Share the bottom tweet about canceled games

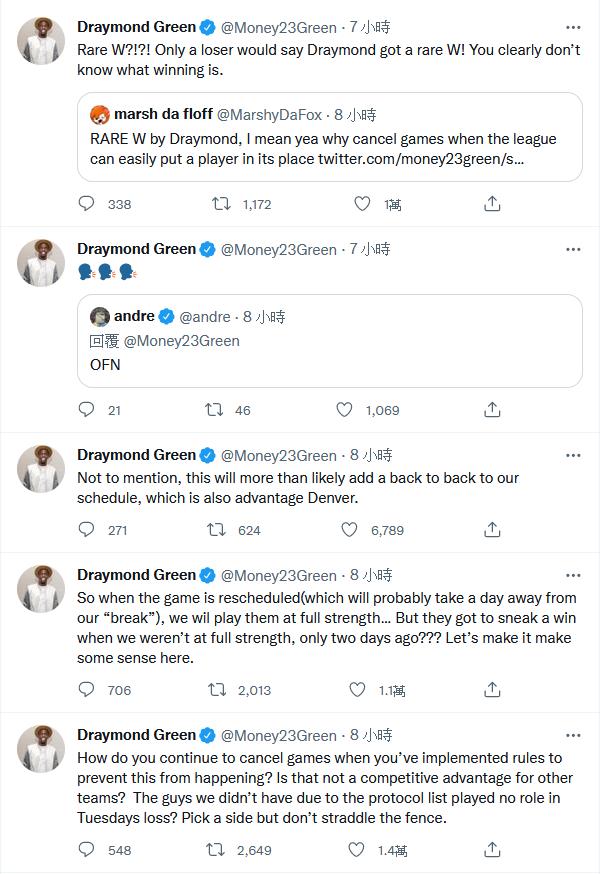point(492,850)
